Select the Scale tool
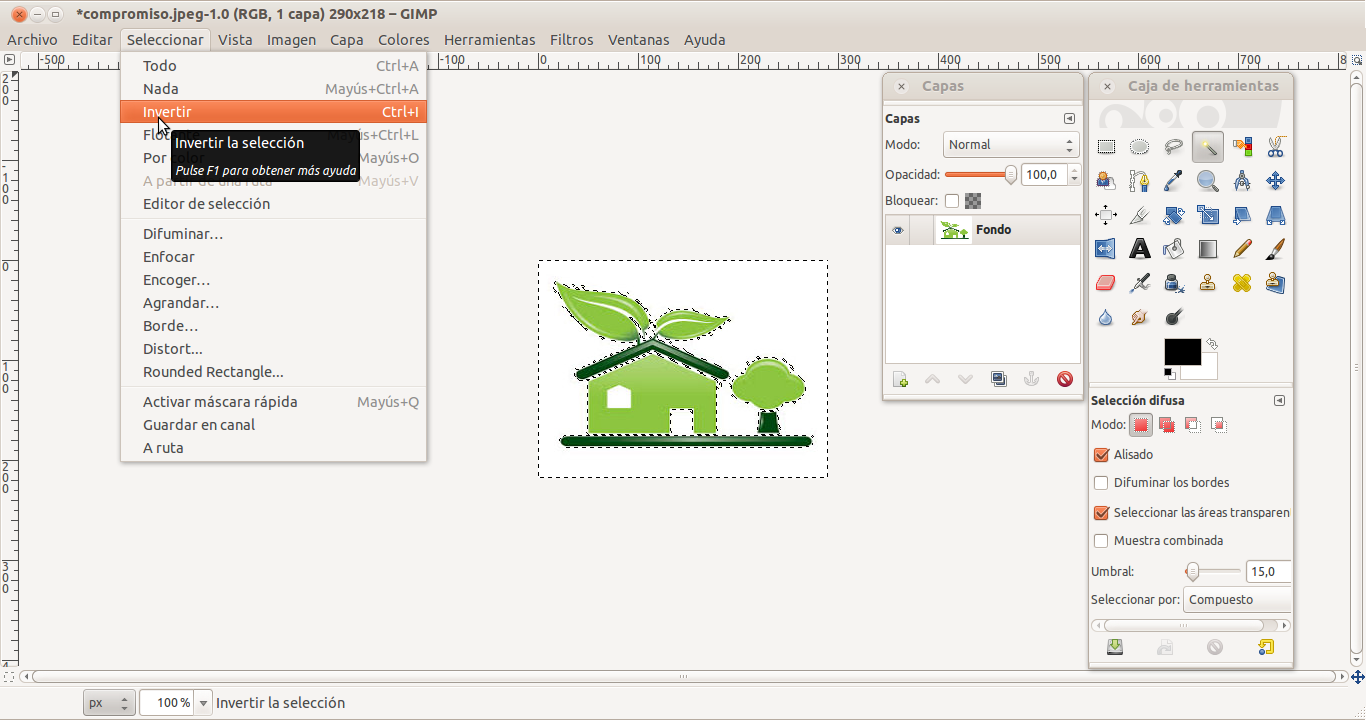Viewport: 1366px width, 720px height. coord(1208,215)
